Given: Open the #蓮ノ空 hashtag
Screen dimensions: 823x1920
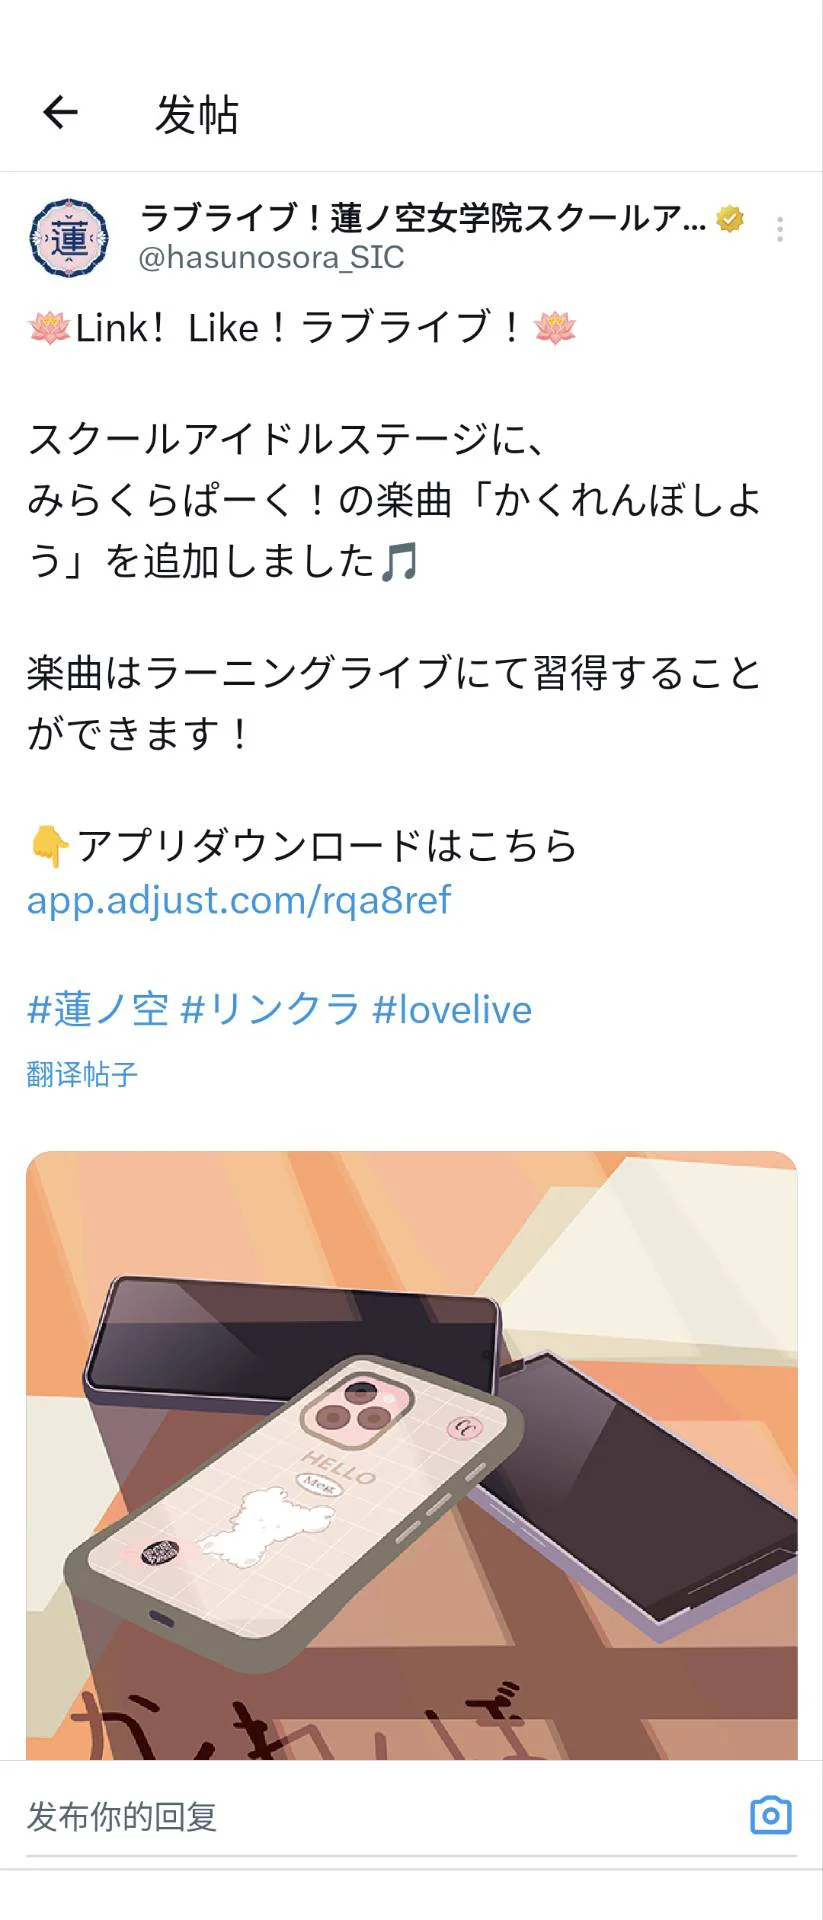Looking at the screenshot, I should pos(98,1010).
